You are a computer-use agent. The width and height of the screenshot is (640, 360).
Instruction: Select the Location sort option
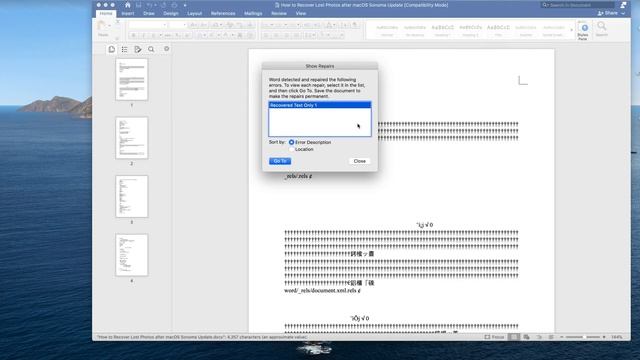(291, 149)
